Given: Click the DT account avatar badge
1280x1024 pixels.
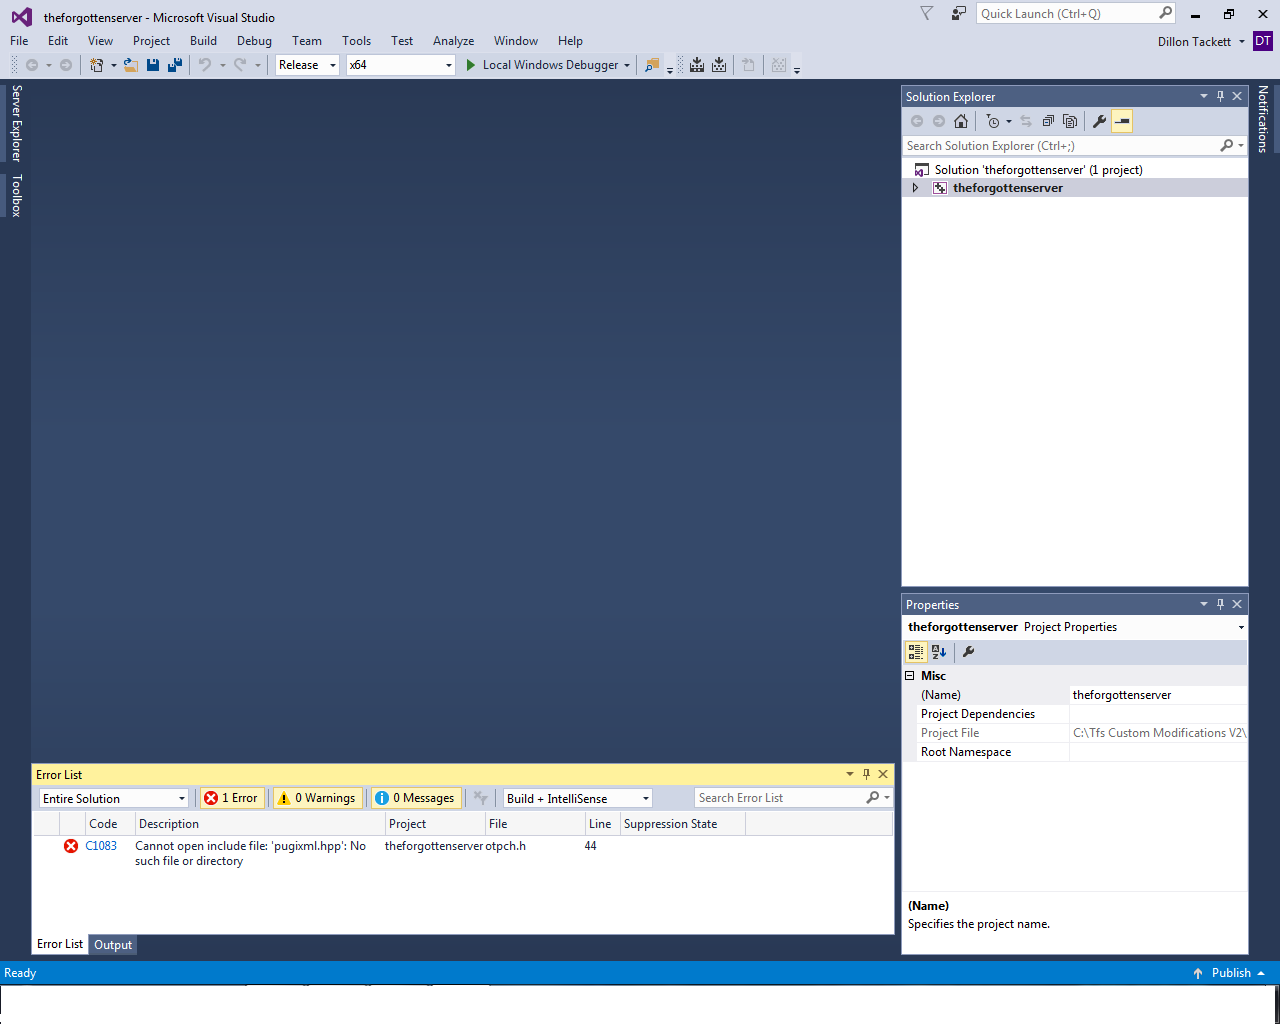Looking at the screenshot, I should click(x=1263, y=41).
